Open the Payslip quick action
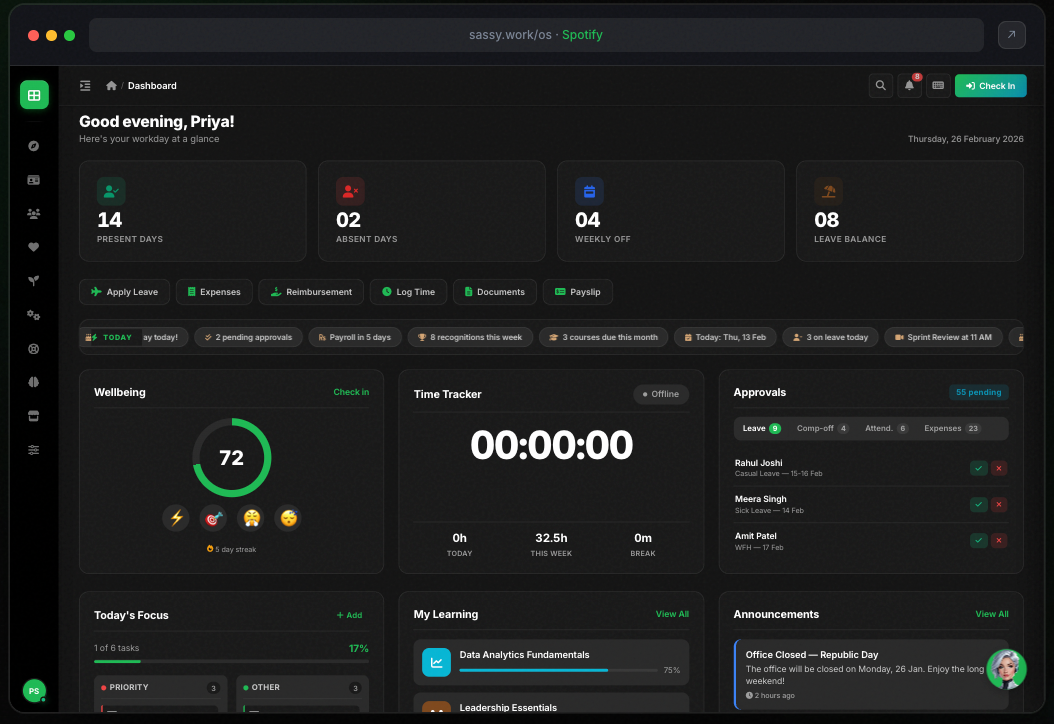This screenshot has height=724, width=1054. point(577,291)
